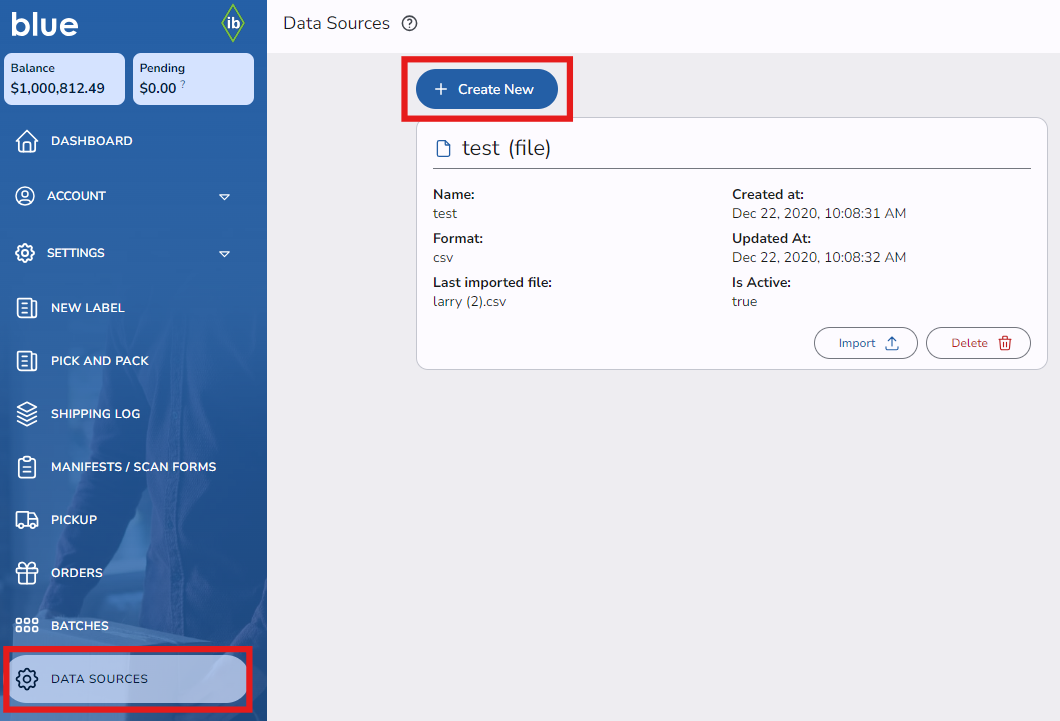
Task: Expand the Account menu arrow
Action: pyautogui.click(x=224, y=197)
